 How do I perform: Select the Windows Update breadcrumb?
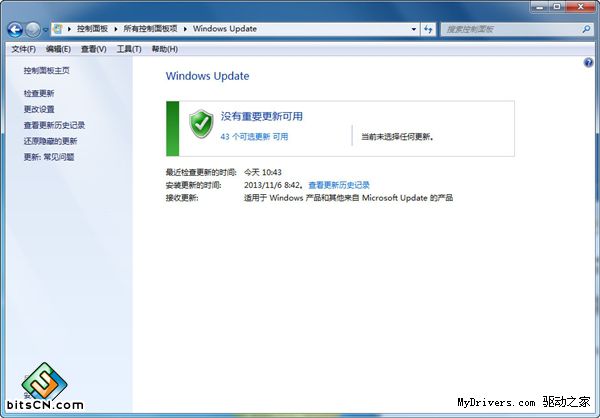click(x=225, y=29)
